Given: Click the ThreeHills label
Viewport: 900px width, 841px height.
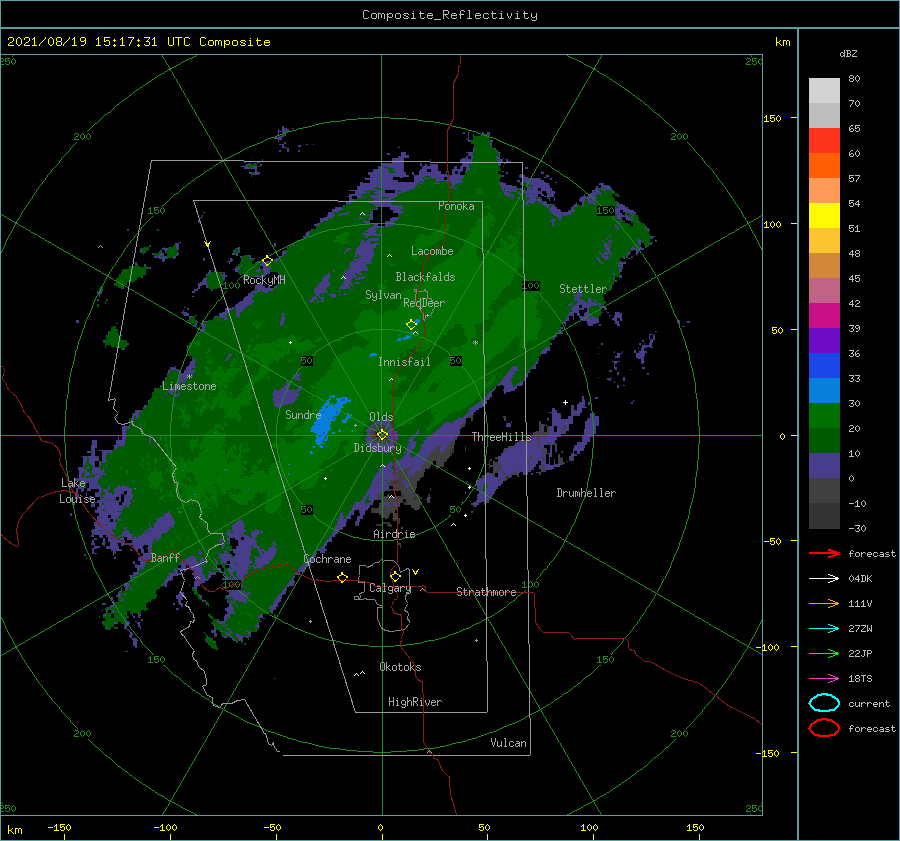Looking at the screenshot, I should pyautogui.click(x=502, y=437).
